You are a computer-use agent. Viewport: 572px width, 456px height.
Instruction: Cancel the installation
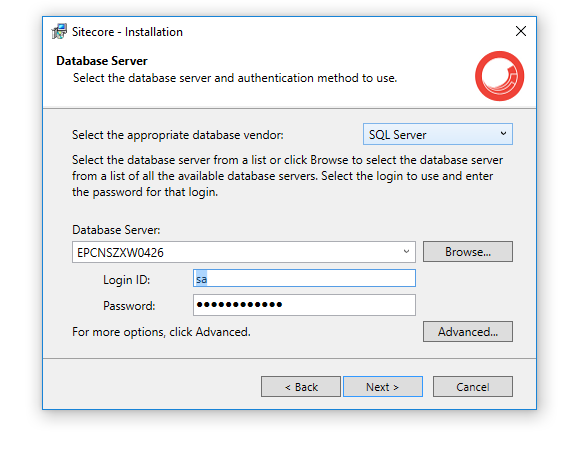tap(473, 387)
